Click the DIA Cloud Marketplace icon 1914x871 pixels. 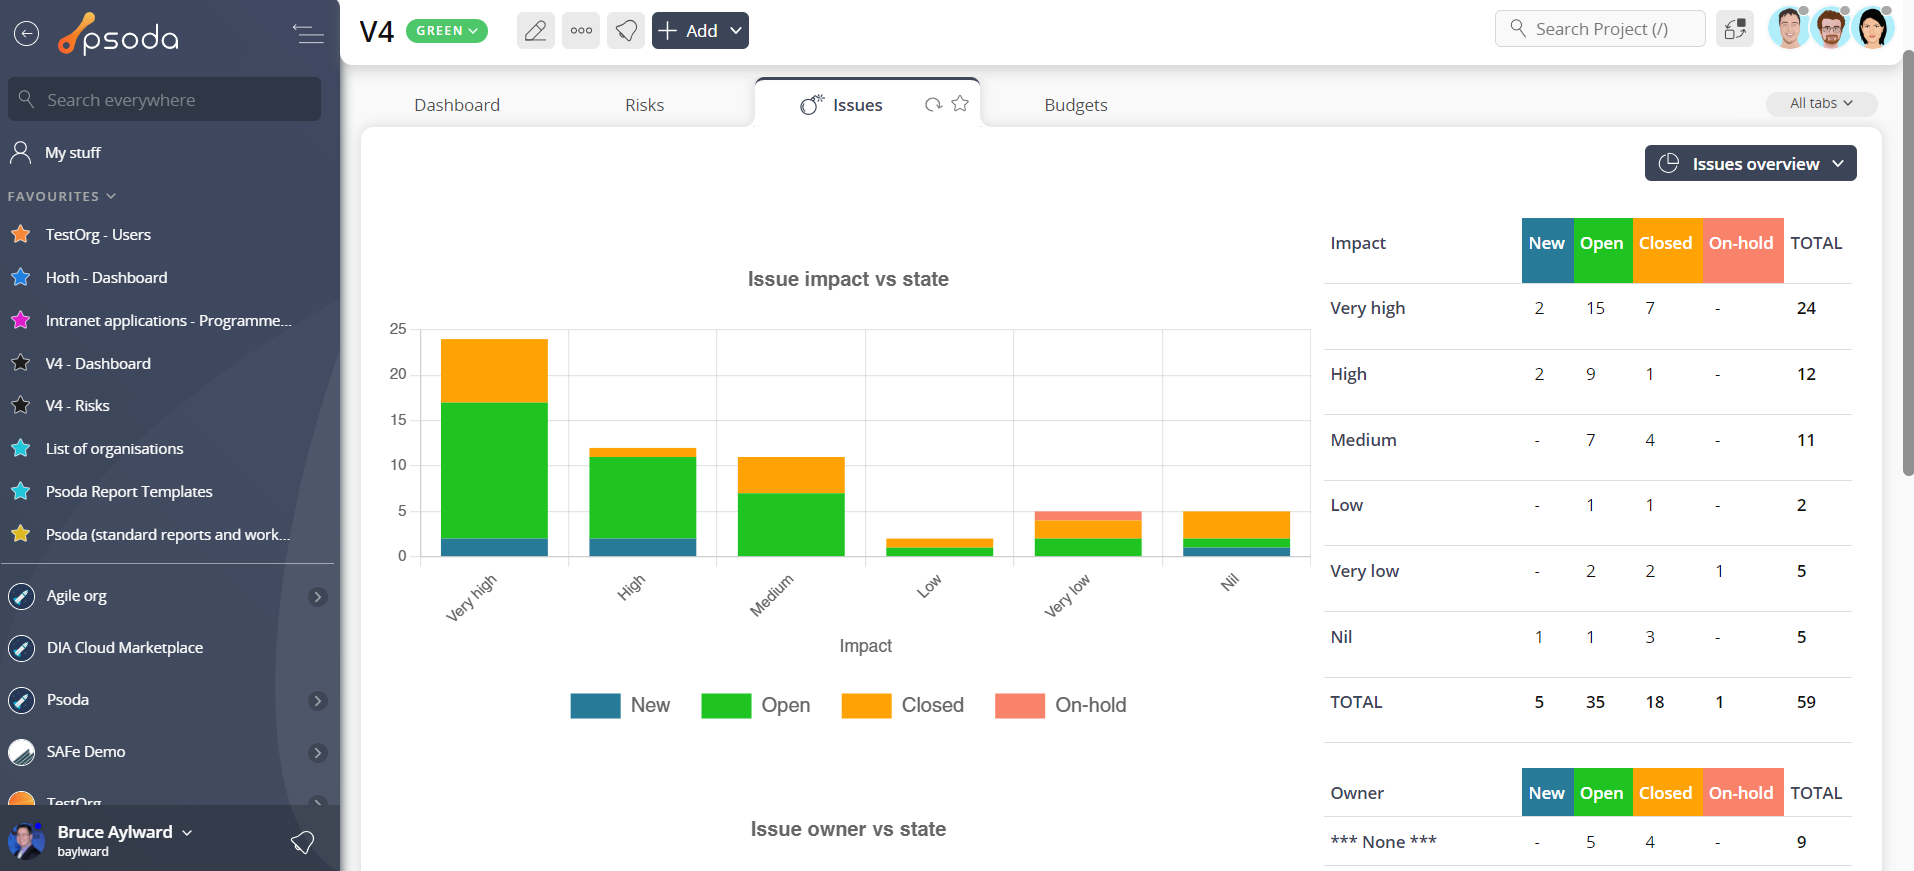click(21, 648)
